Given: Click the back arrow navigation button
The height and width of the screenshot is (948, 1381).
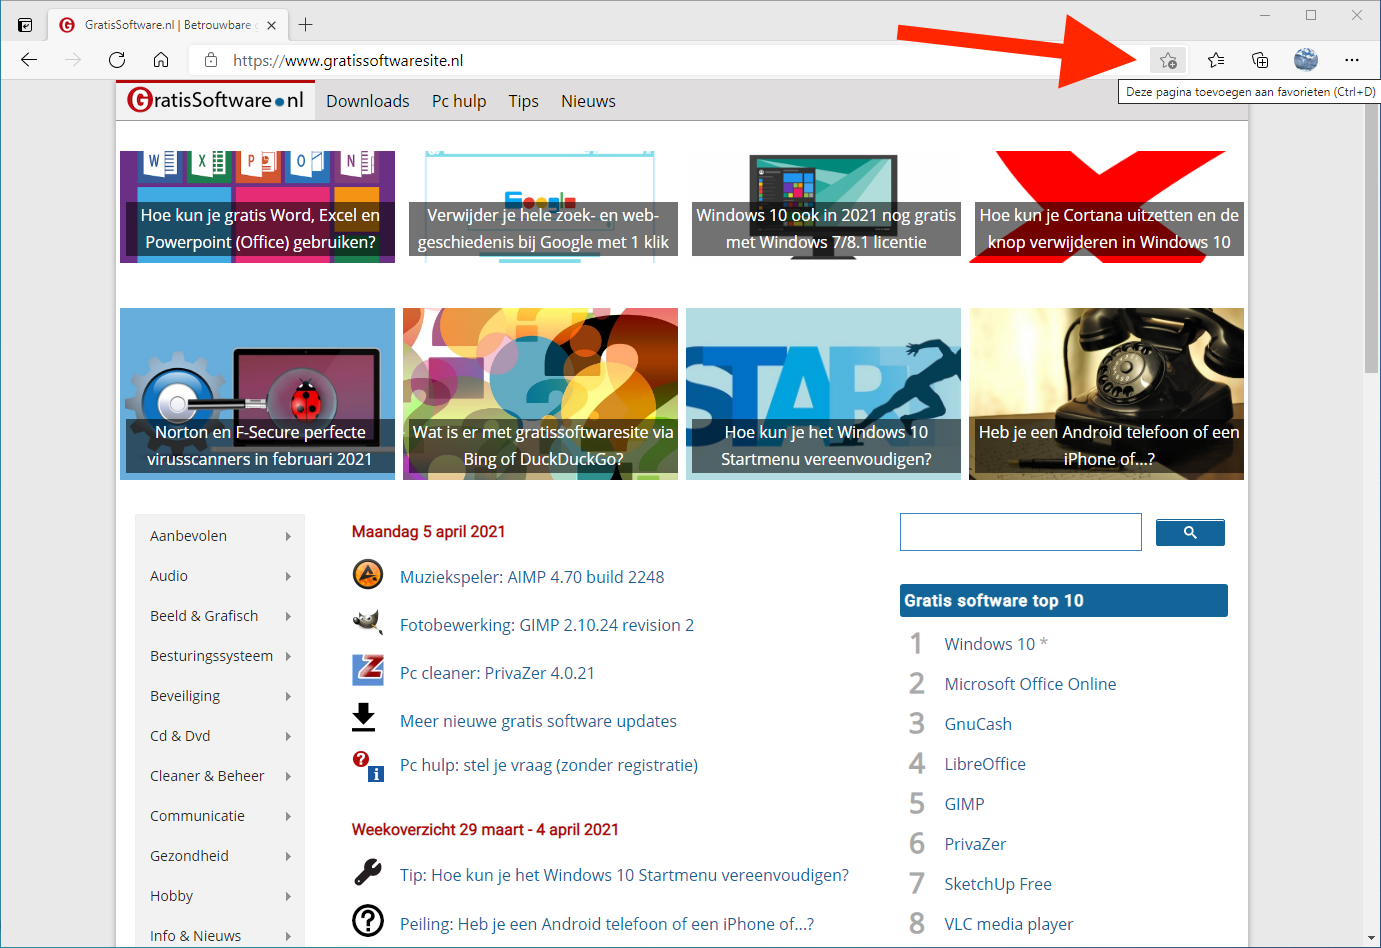Looking at the screenshot, I should 29,60.
